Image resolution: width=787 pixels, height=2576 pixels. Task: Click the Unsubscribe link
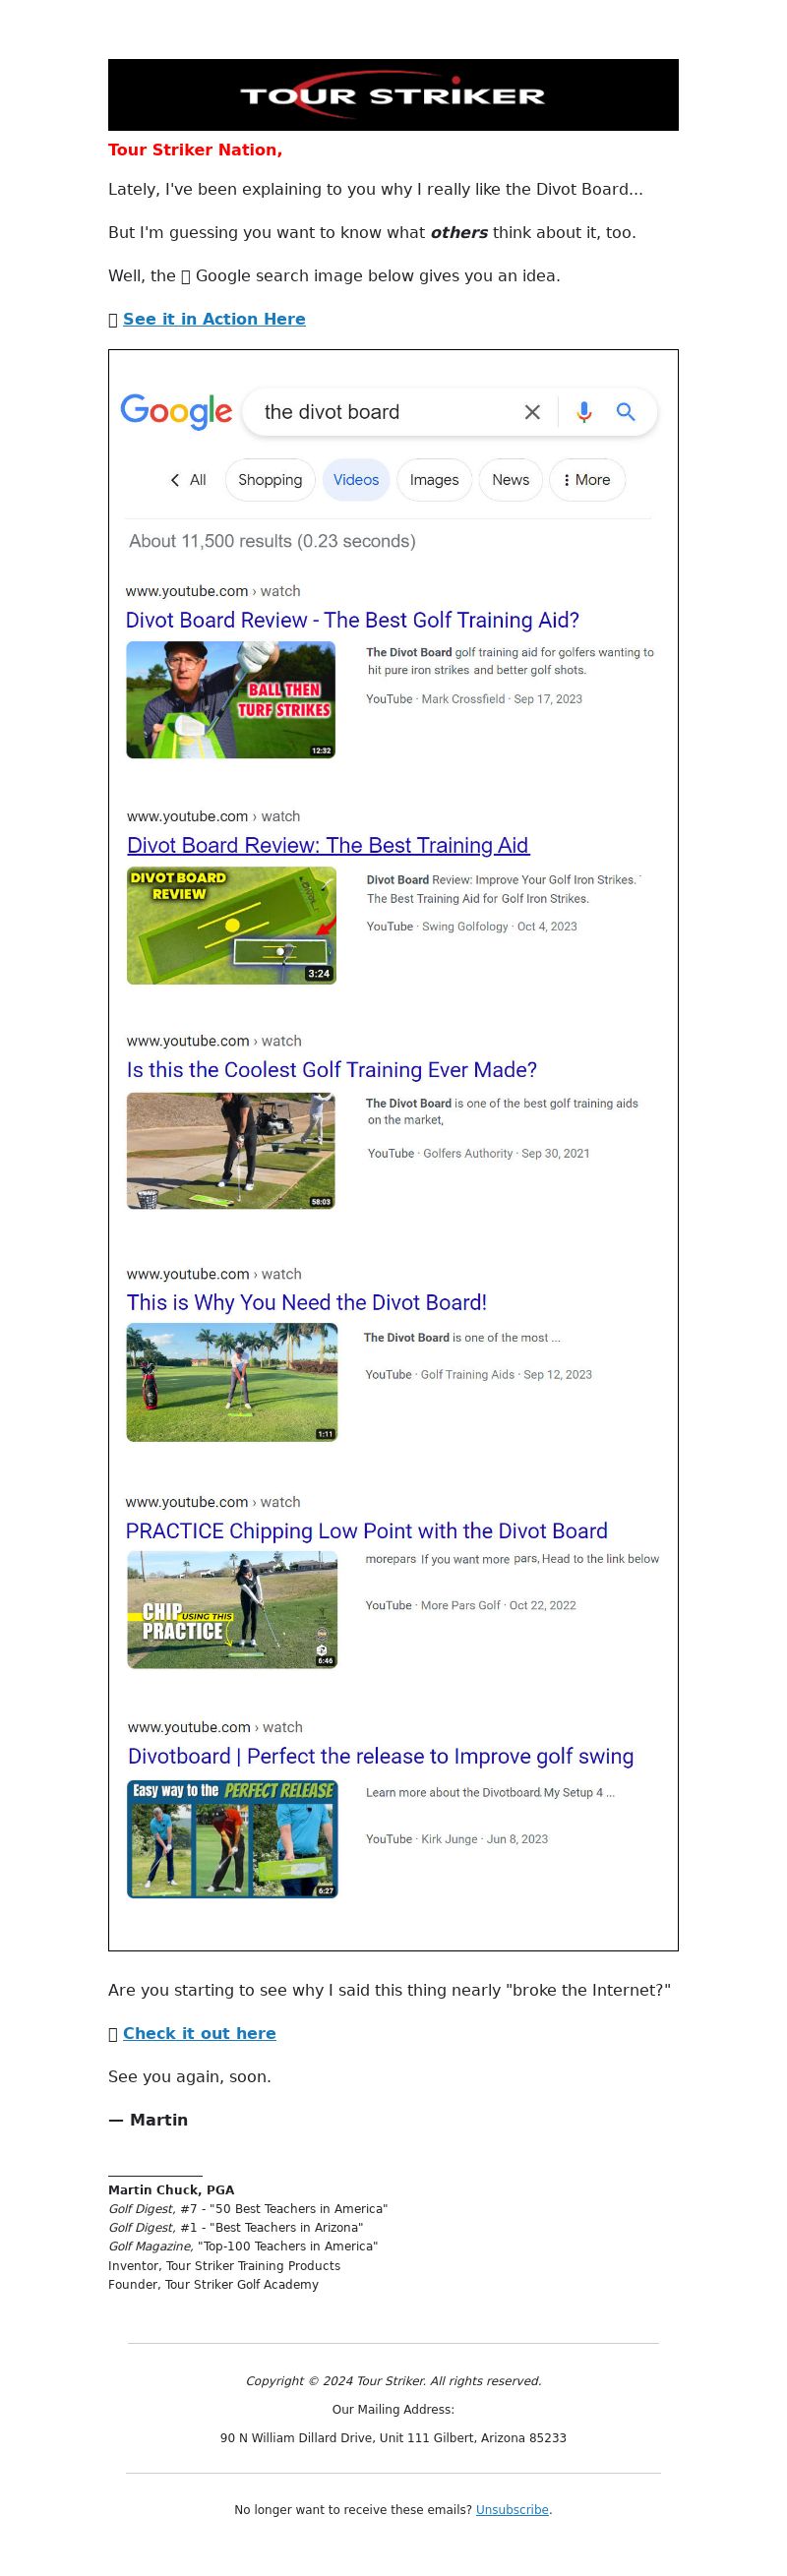pyautogui.click(x=512, y=2510)
